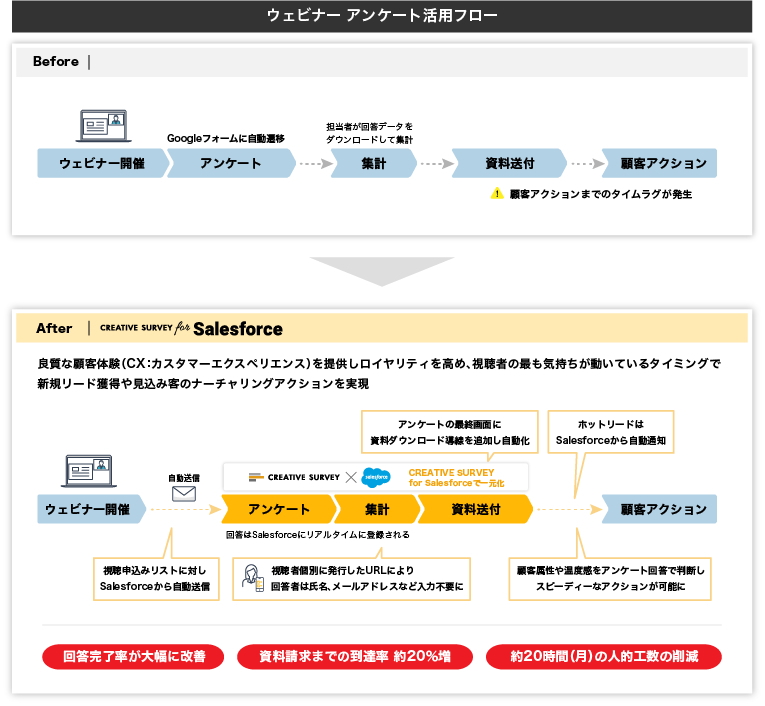
Task: Select the orange アンケート step
Action: [279, 509]
